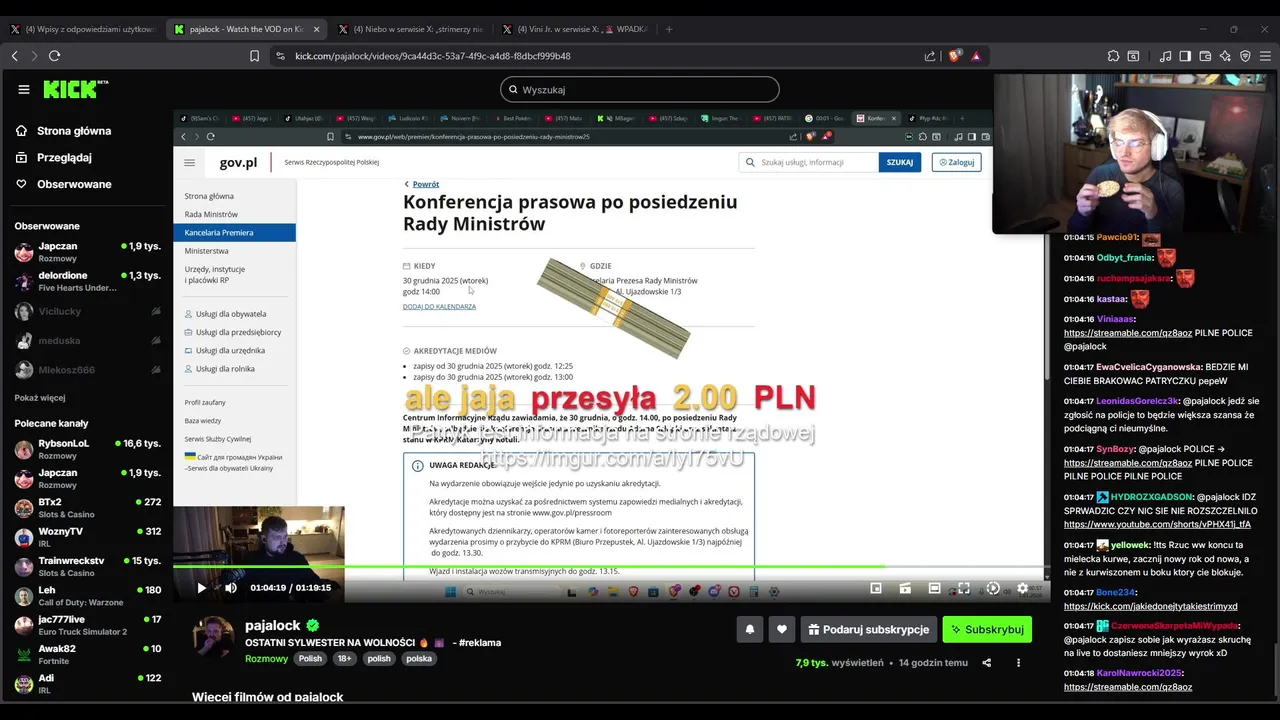Click chat username LeonidasGorelcz3k
1280x720 pixels.
[x=1138, y=401]
